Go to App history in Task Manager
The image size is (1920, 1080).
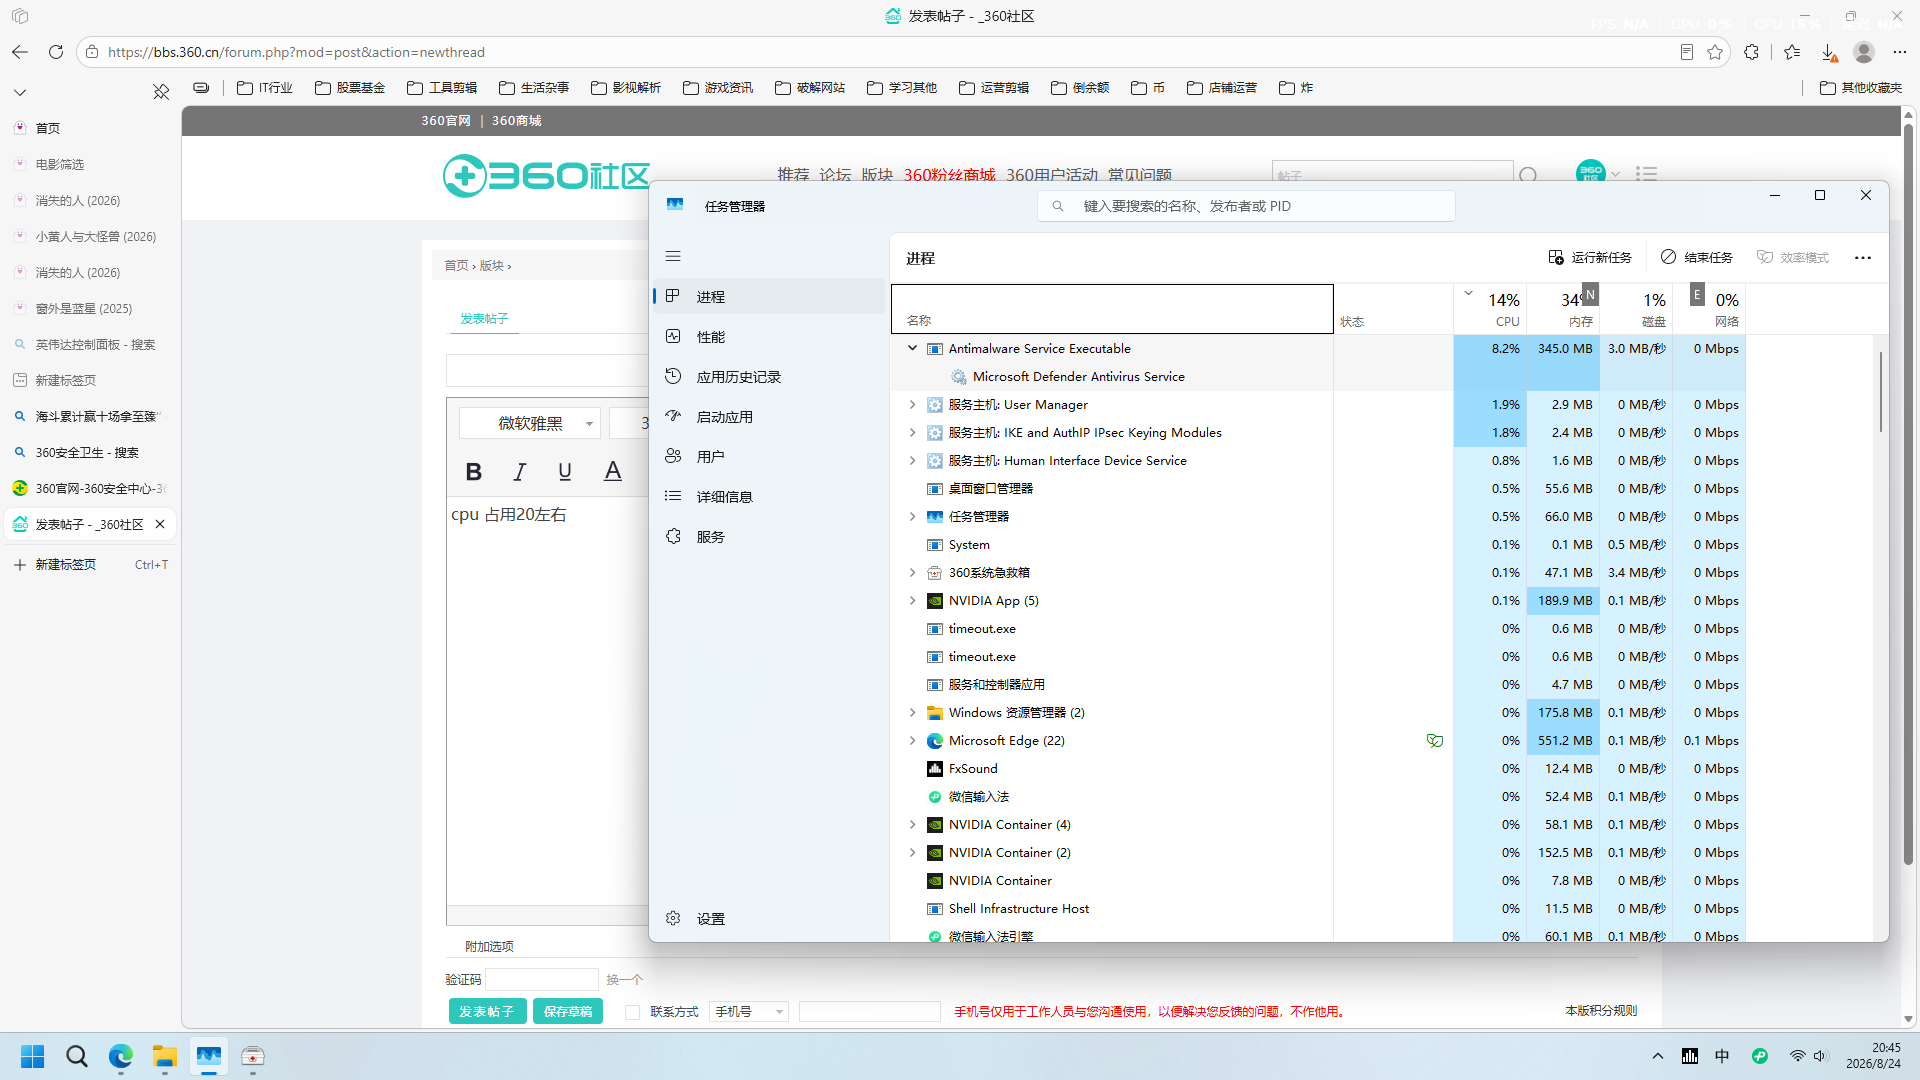pyautogui.click(x=769, y=377)
